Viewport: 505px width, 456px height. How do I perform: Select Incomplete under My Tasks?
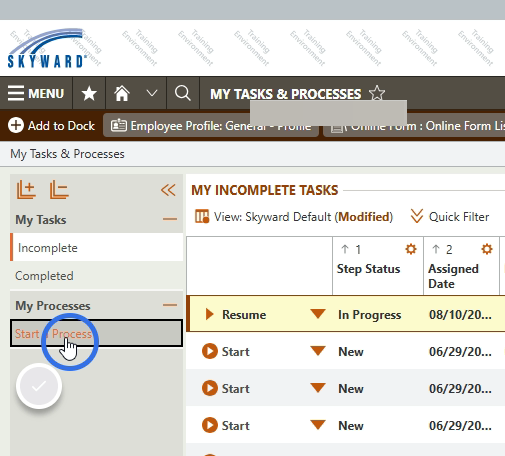pos(97,248)
